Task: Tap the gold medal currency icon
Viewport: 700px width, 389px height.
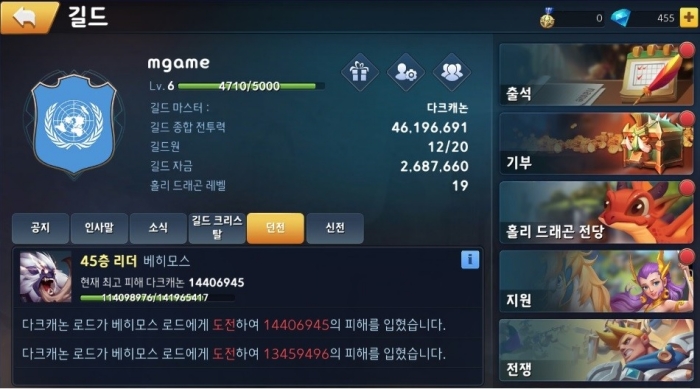Action: [548, 18]
